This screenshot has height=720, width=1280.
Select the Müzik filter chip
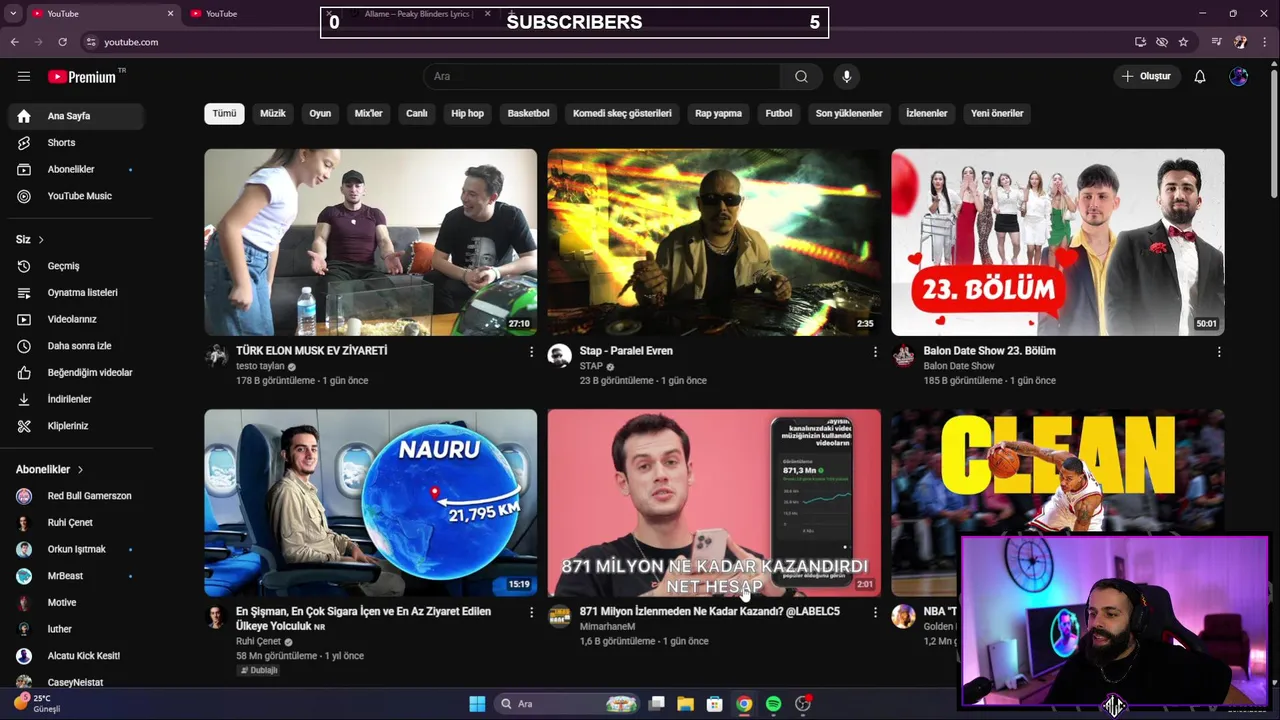click(x=273, y=113)
